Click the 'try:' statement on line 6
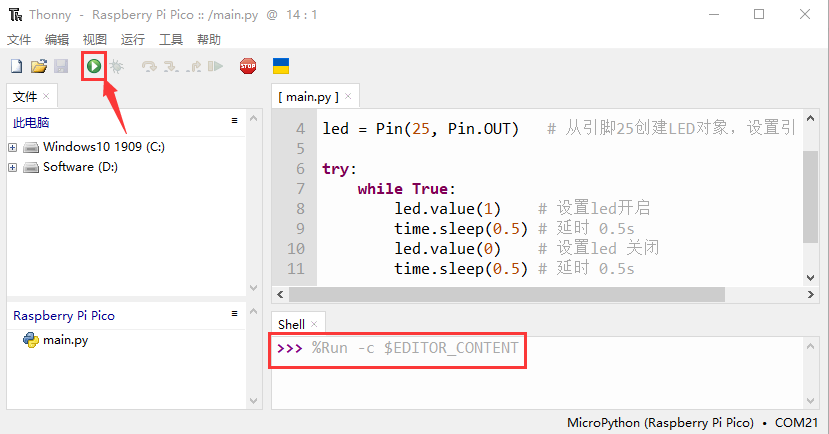 [x=339, y=169]
